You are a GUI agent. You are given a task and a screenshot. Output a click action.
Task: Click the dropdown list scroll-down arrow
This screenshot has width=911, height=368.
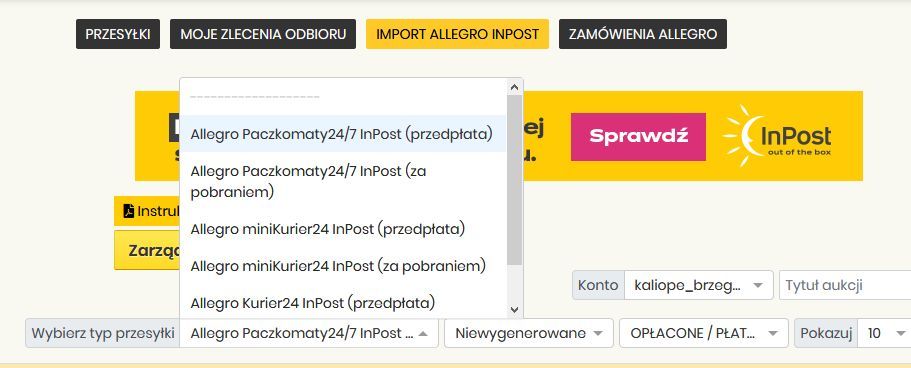pos(514,310)
